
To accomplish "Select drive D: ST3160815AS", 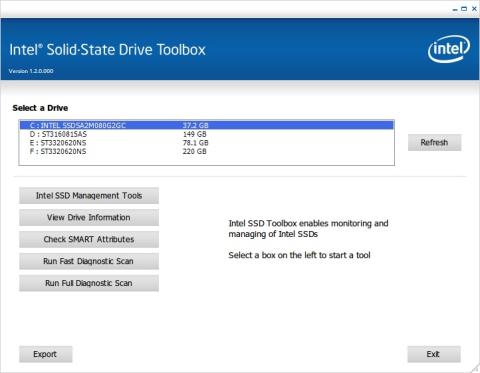I will click(207, 134).
